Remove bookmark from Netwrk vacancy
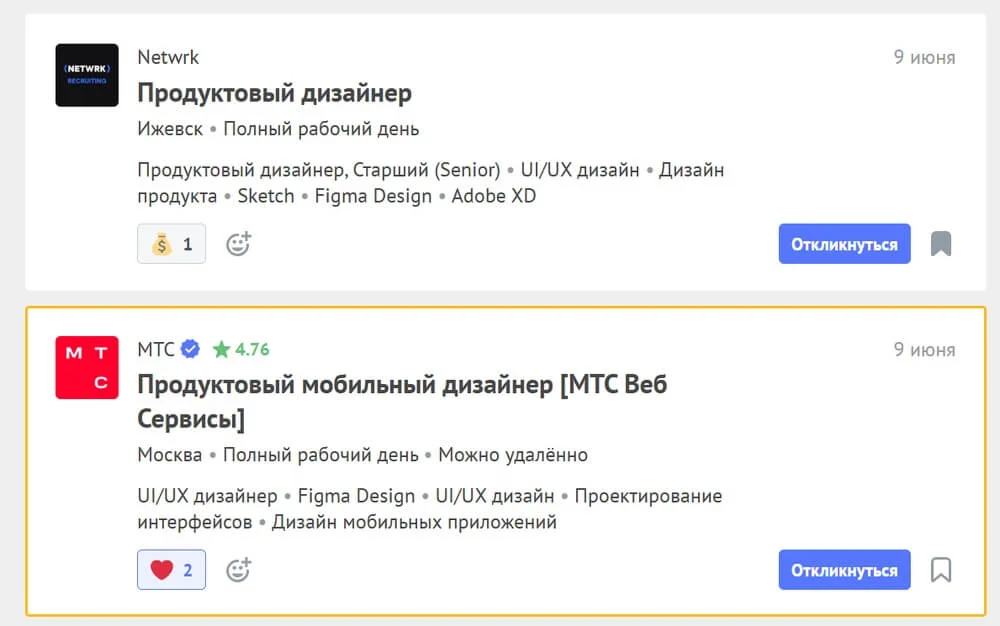1000x626 pixels. point(940,244)
